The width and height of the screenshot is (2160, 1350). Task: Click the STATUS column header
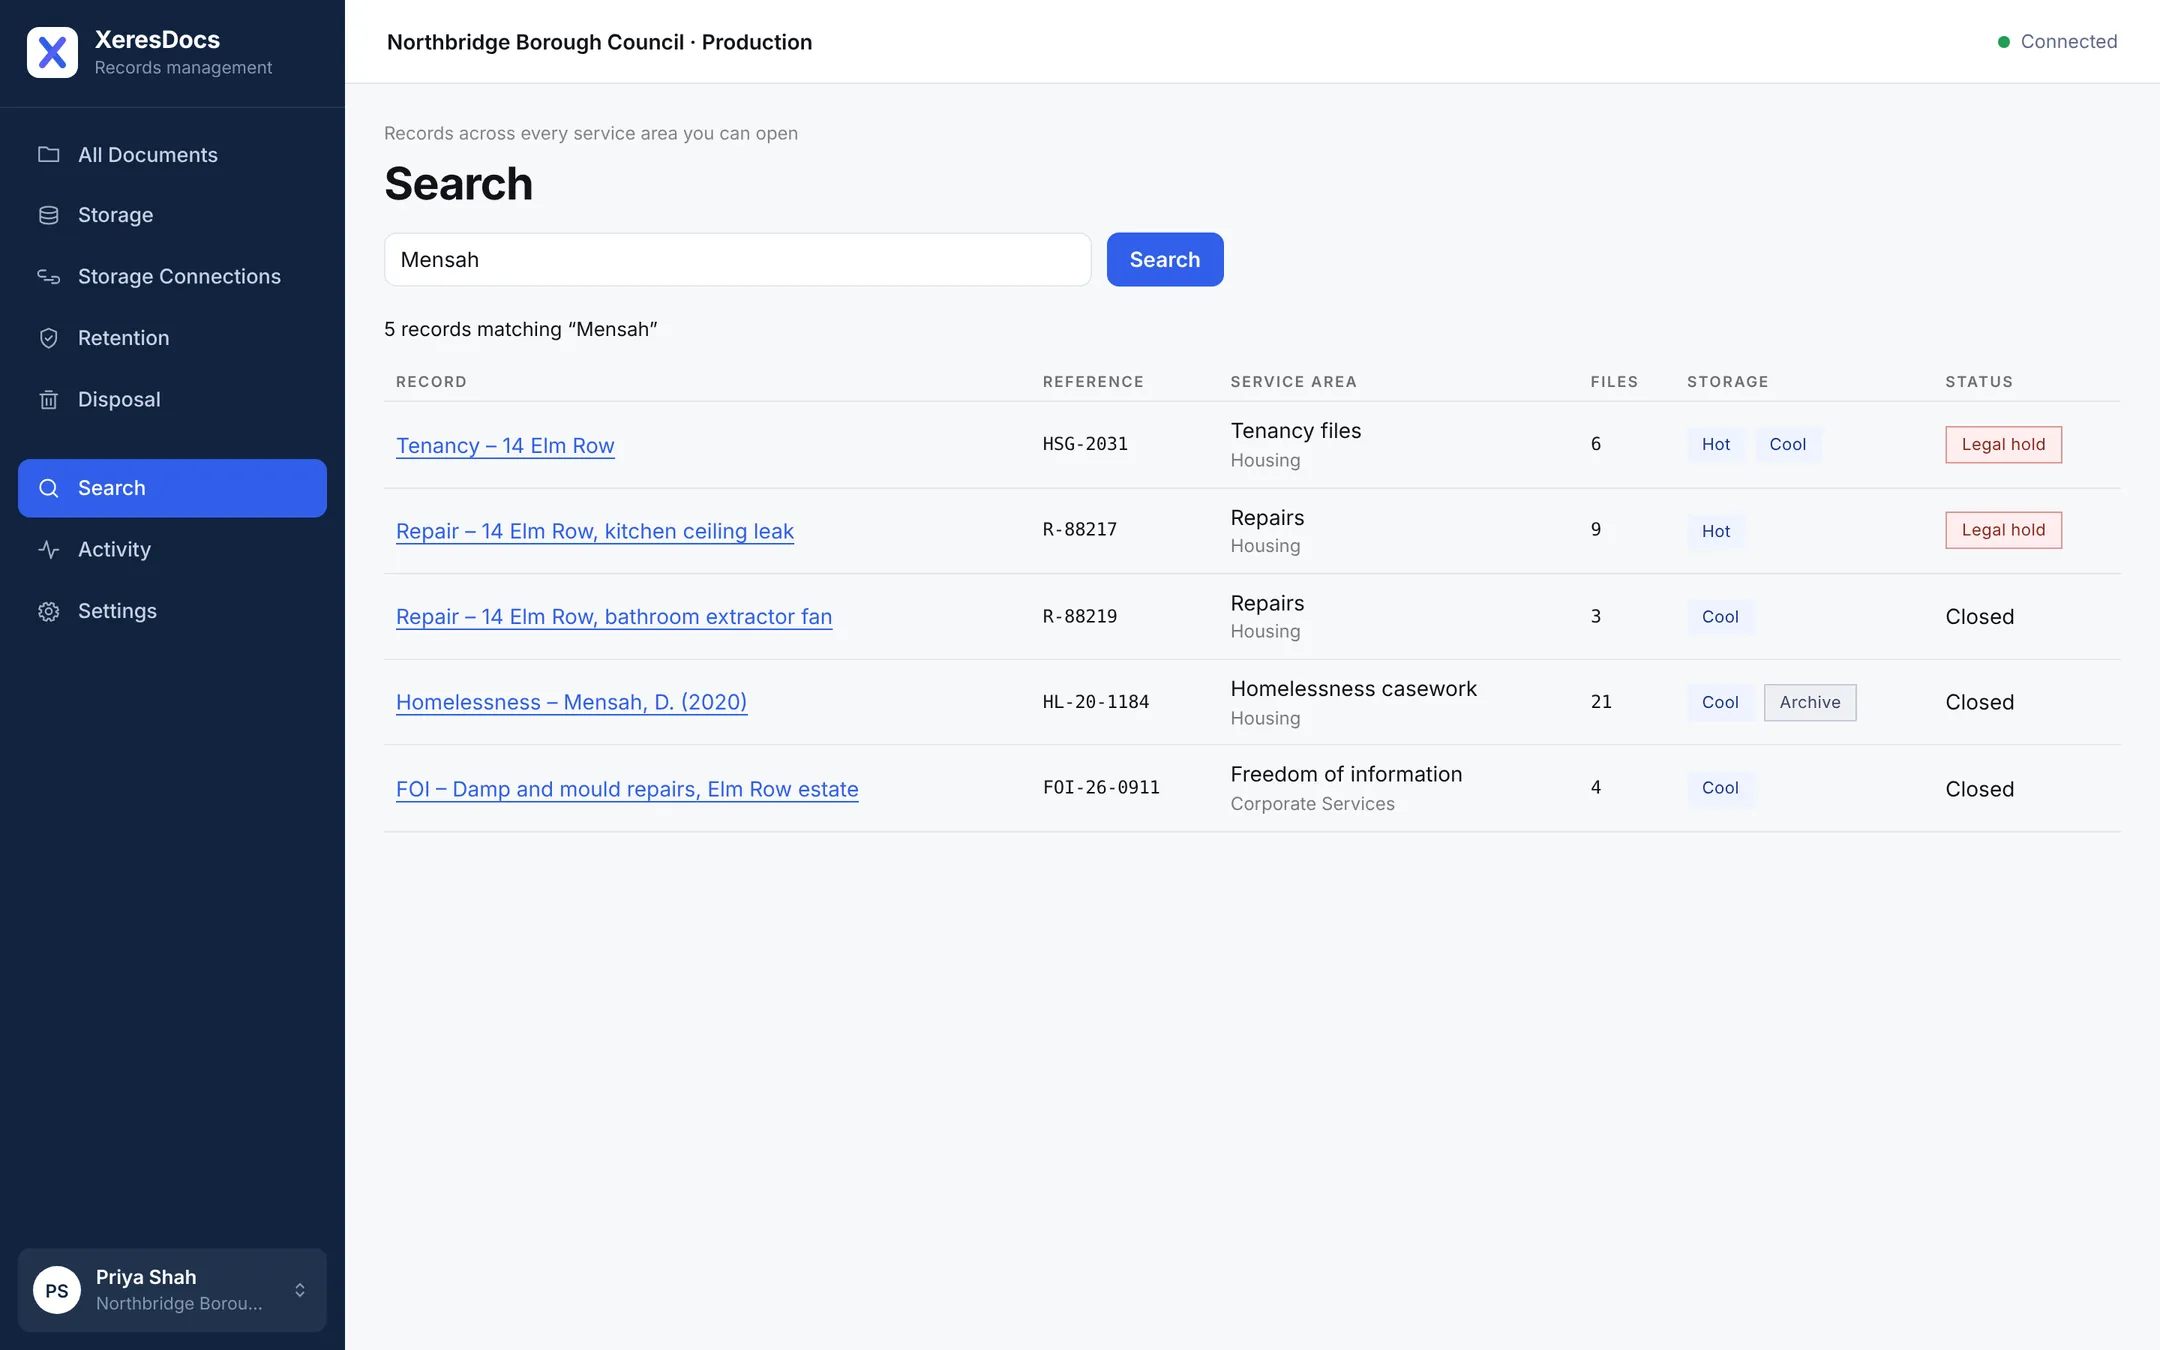pos(1979,382)
